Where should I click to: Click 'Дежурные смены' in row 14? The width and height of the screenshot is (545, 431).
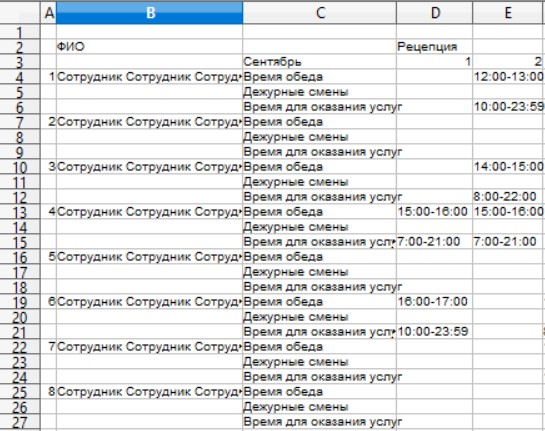(319, 226)
